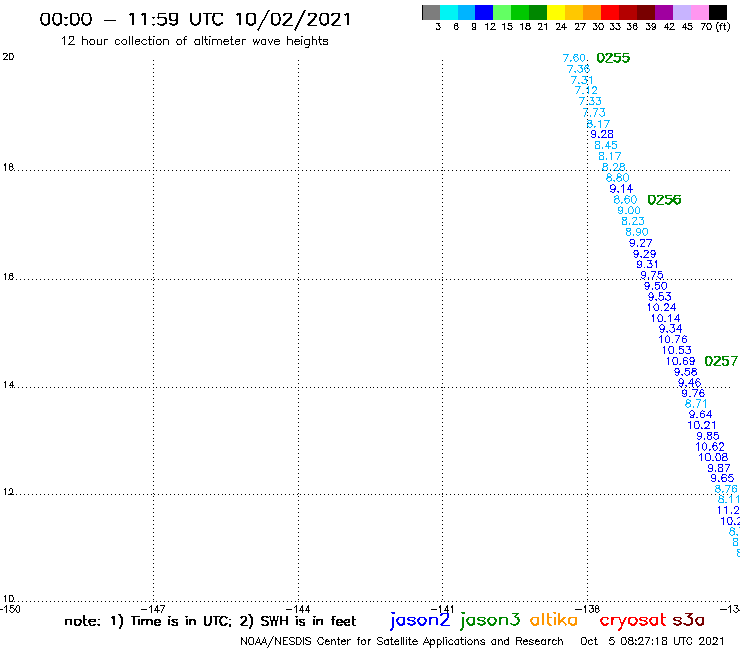Click wave height value 8.23
Image resolution: width=740 pixels, height=650 pixels.
click(x=633, y=221)
